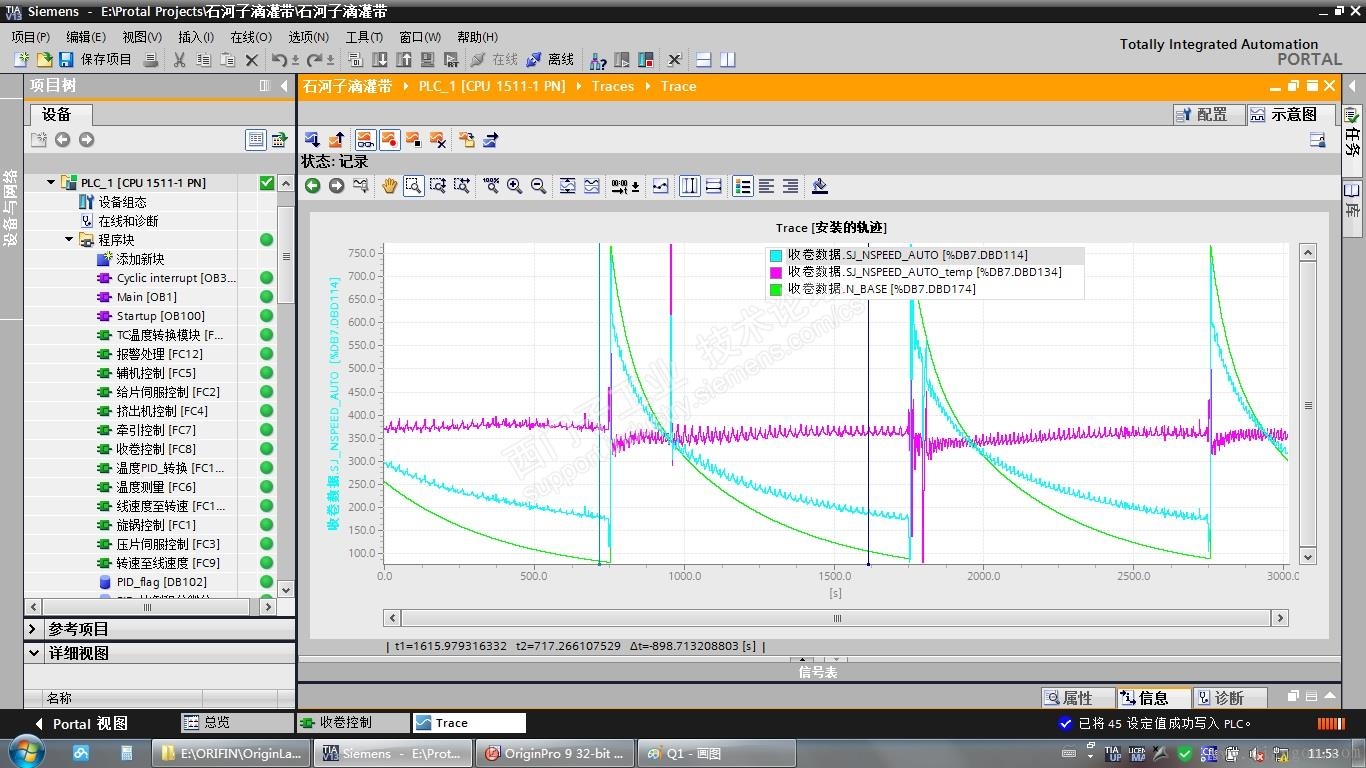The height and width of the screenshot is (768, 1366).
Task: Toggle the zoom selection tool
Action: 413,186
